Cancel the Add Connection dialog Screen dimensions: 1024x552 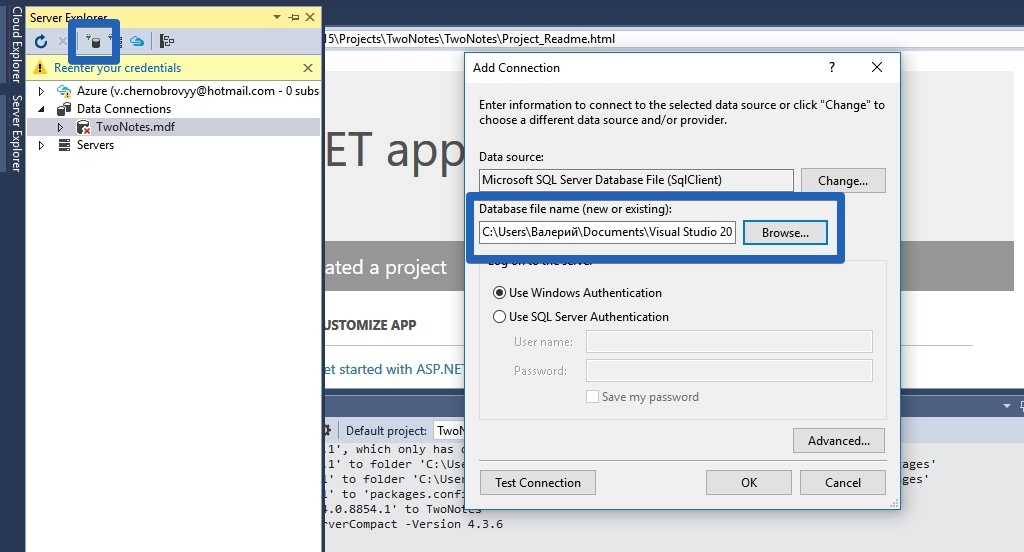[x=842, y=483]
